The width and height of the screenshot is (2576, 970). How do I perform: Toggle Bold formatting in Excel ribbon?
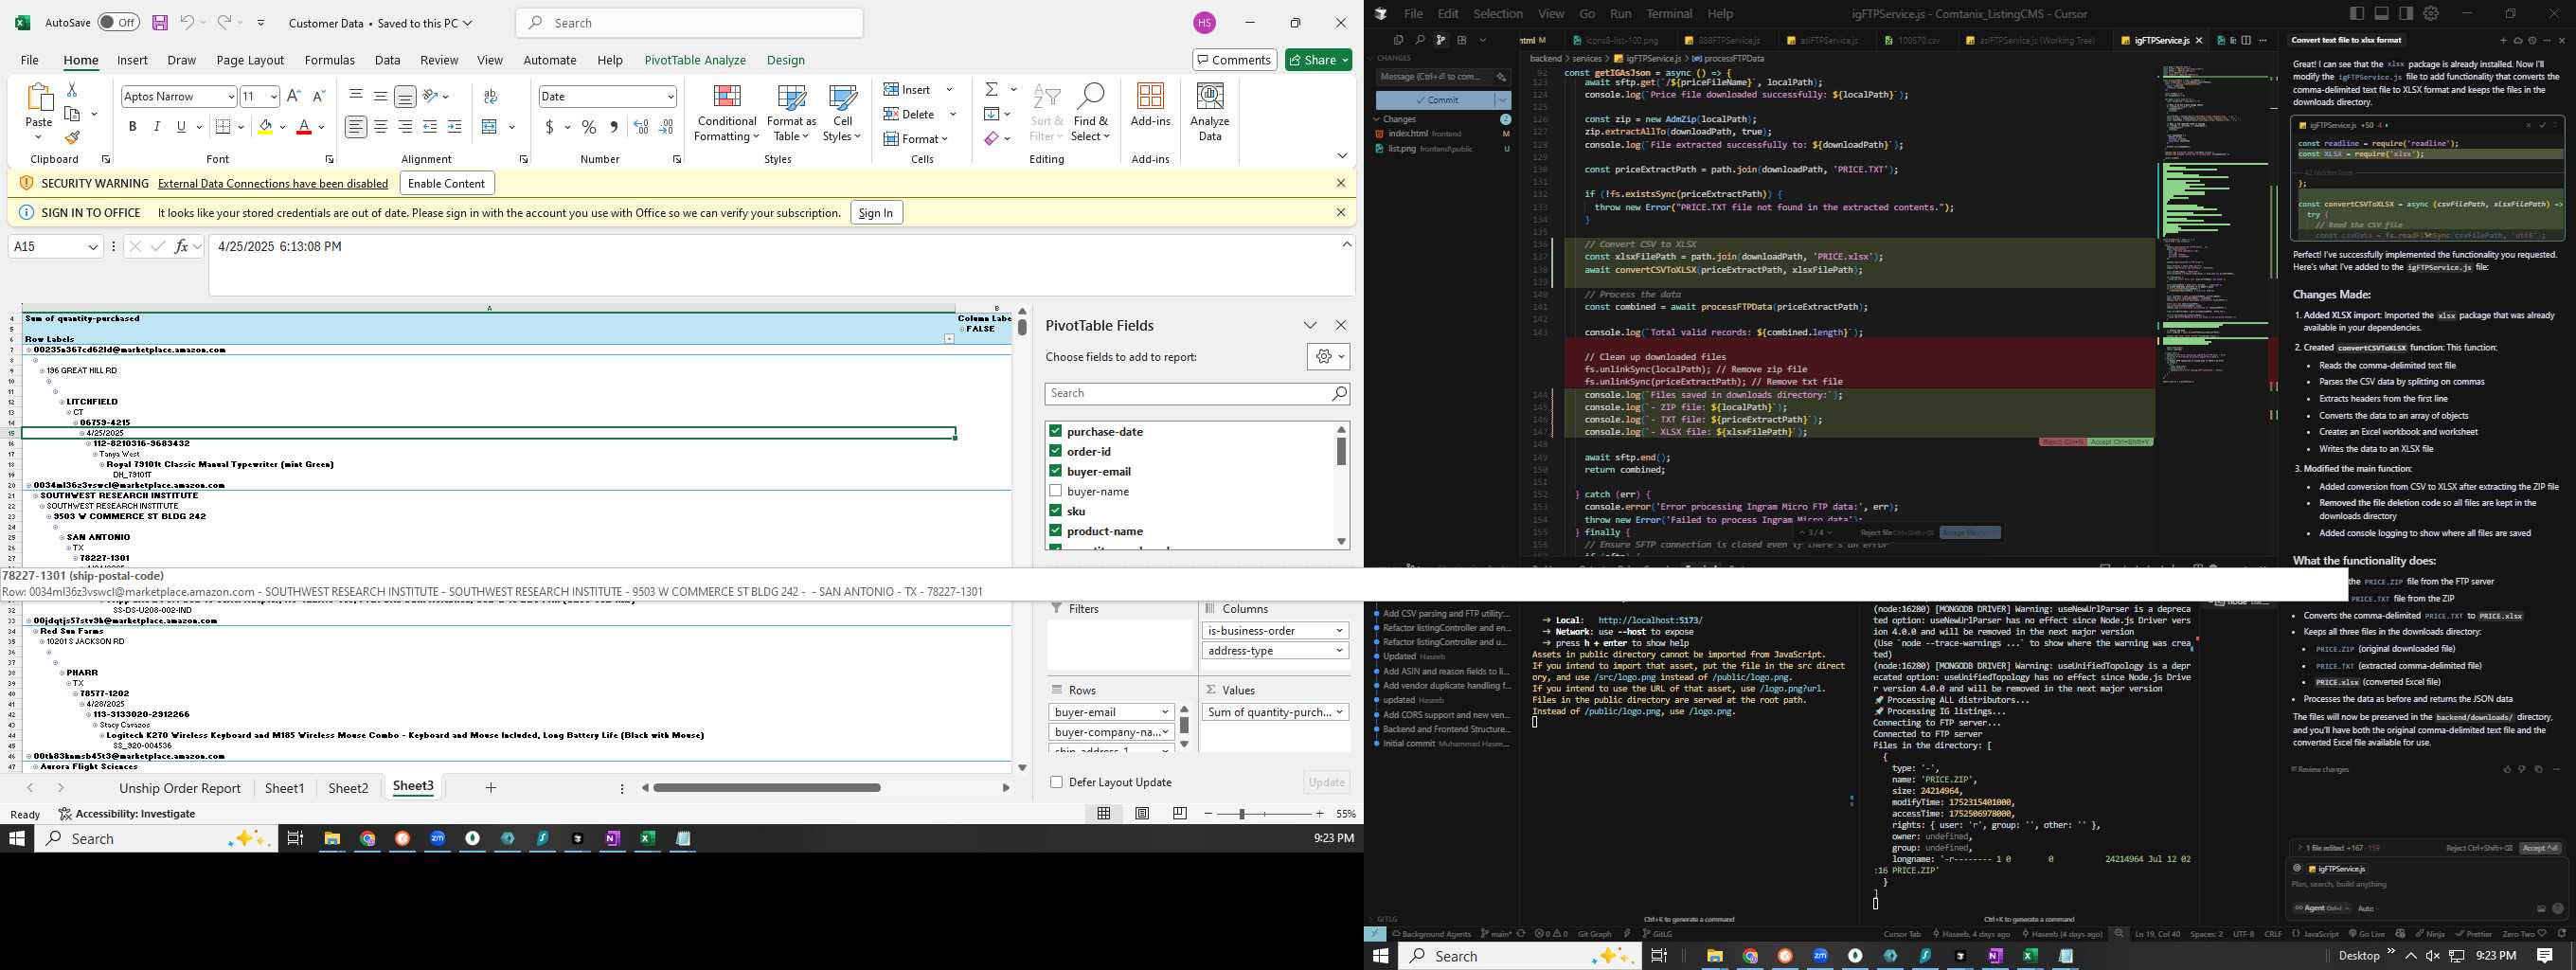(132, 127)
